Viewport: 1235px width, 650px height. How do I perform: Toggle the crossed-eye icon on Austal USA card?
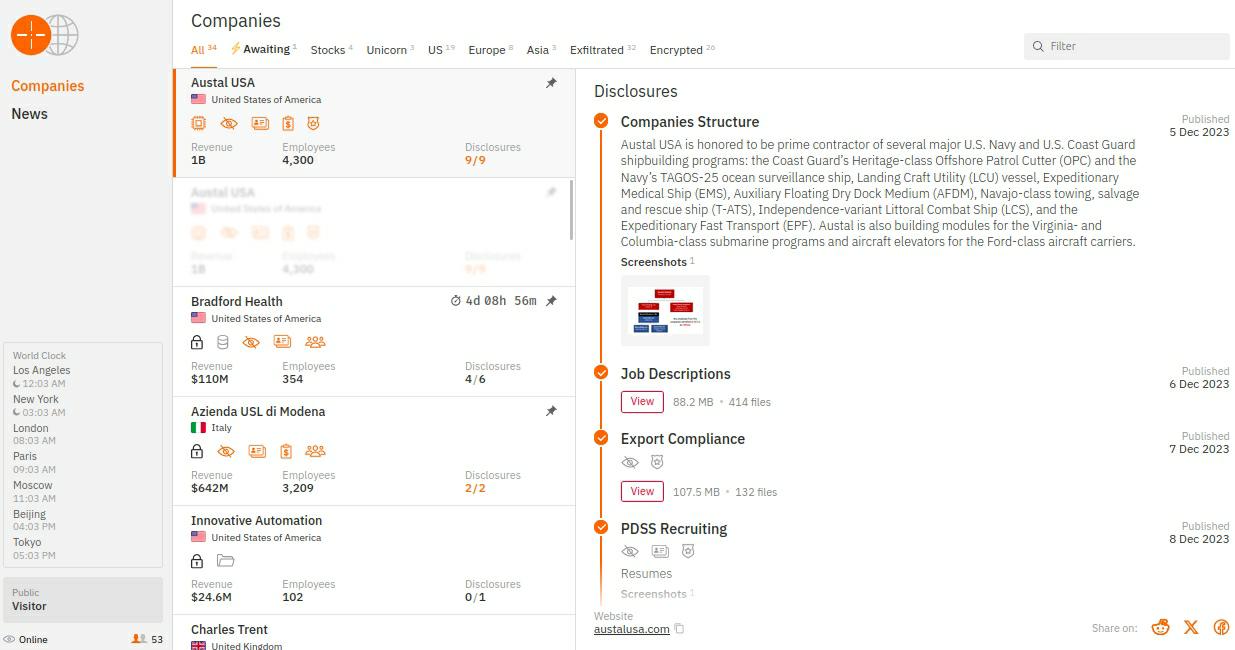click(x=229, y=123)
